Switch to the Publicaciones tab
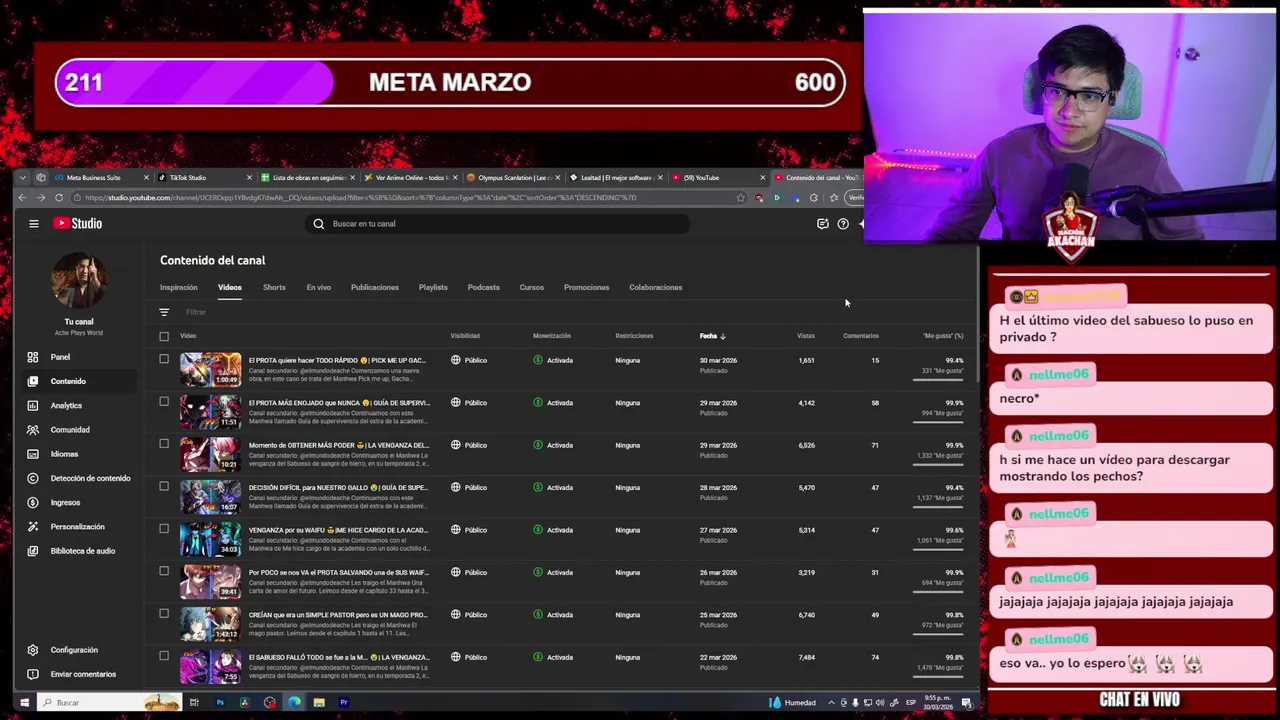The width and height of the screenshot is (1280, 720). coord(375,288)
